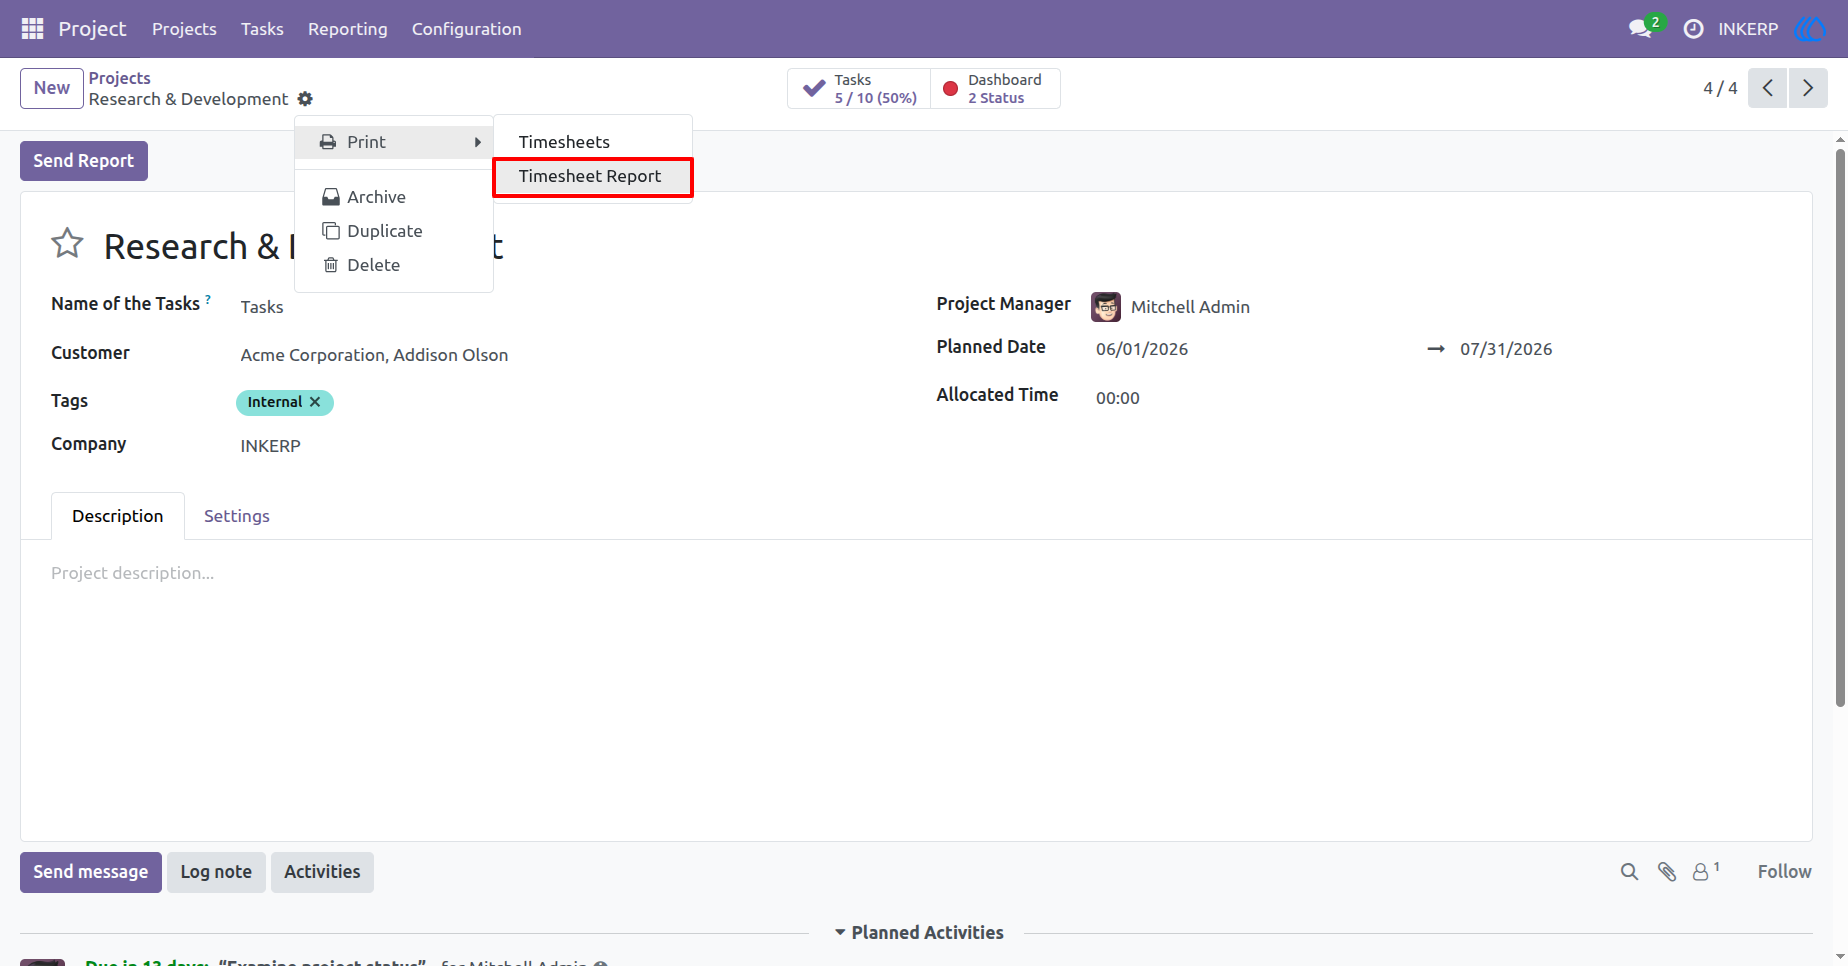This screenshot has height=966, width=1848.
Task: Click the project title Research & Development
Action: pyautogui.click(x=302, y=246)
